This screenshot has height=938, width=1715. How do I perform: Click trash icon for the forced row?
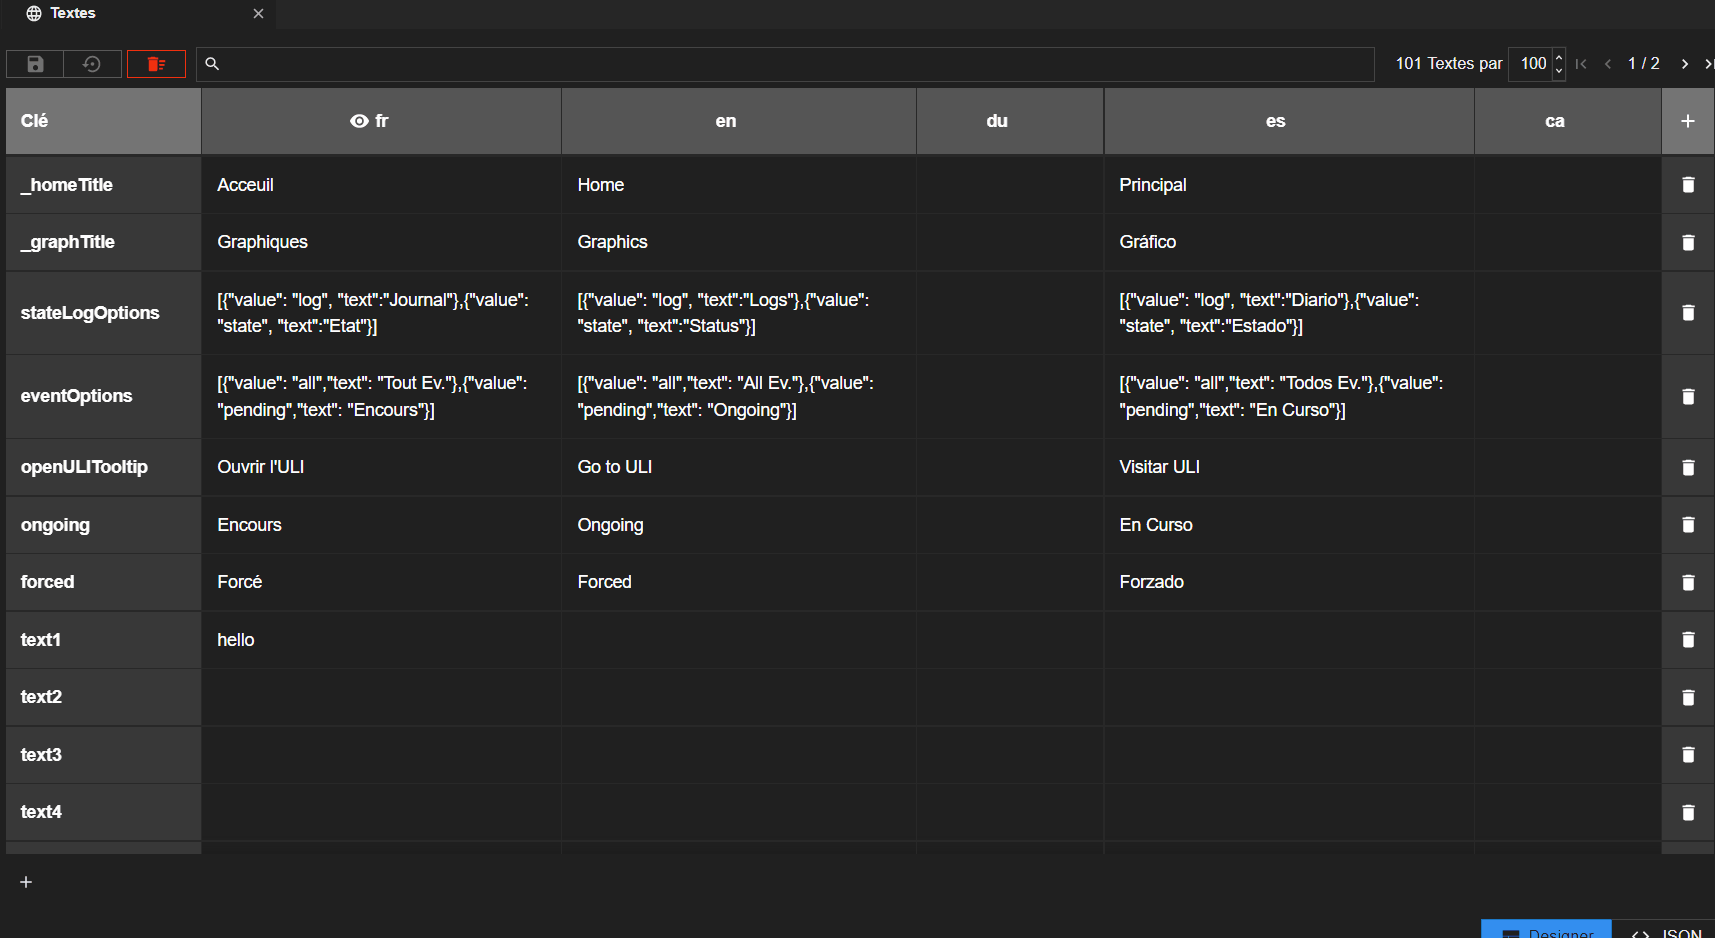(x=1688, y=582)
